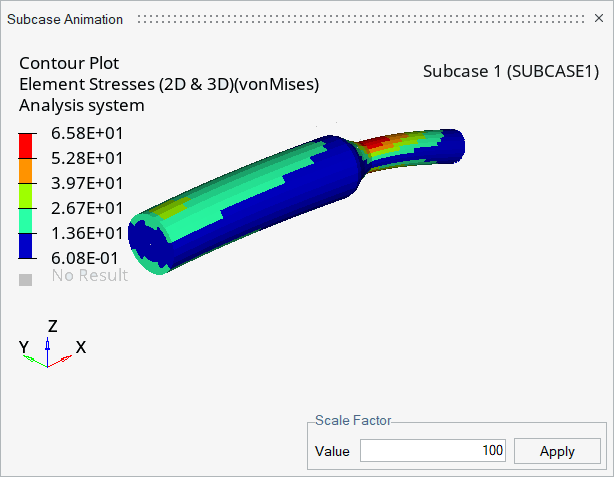
Task: Click the Subcase 1 (SUBCASE1) label
Action: click(511, 71)
